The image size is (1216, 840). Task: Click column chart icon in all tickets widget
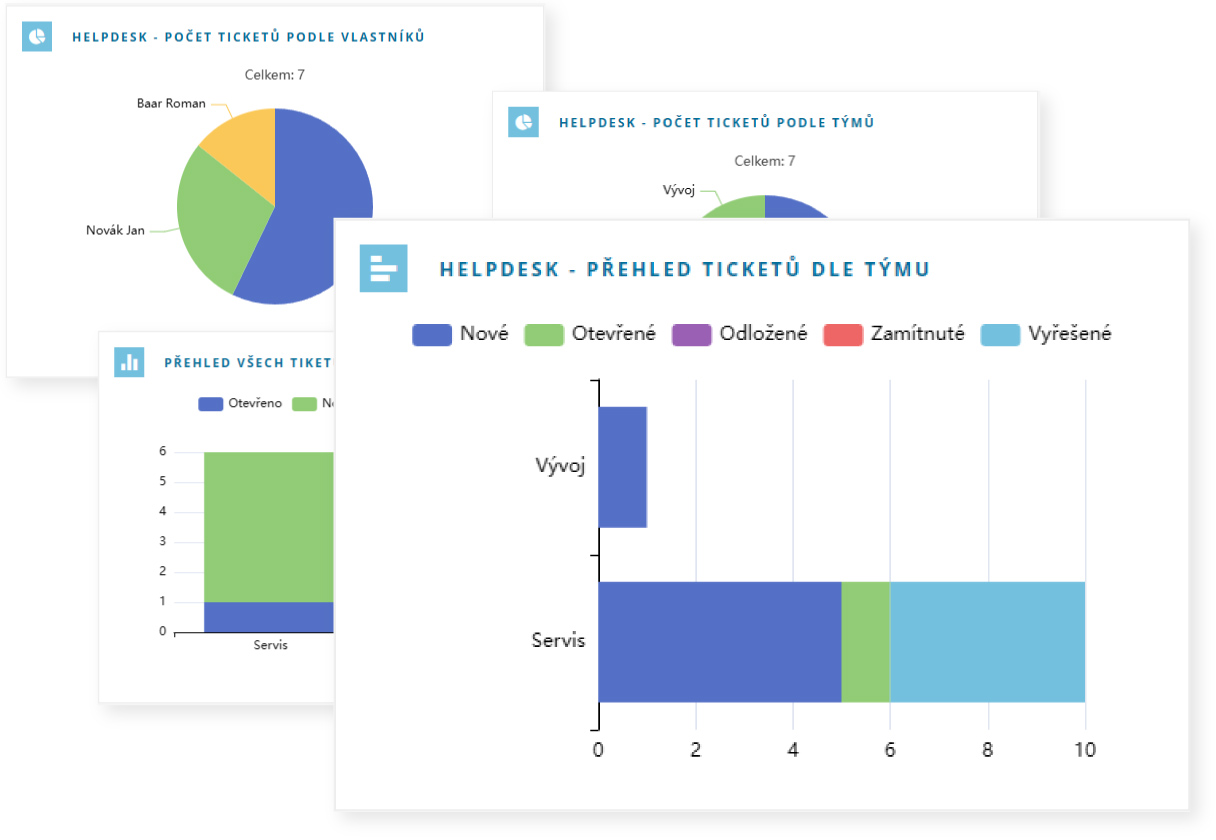point(129,362)
